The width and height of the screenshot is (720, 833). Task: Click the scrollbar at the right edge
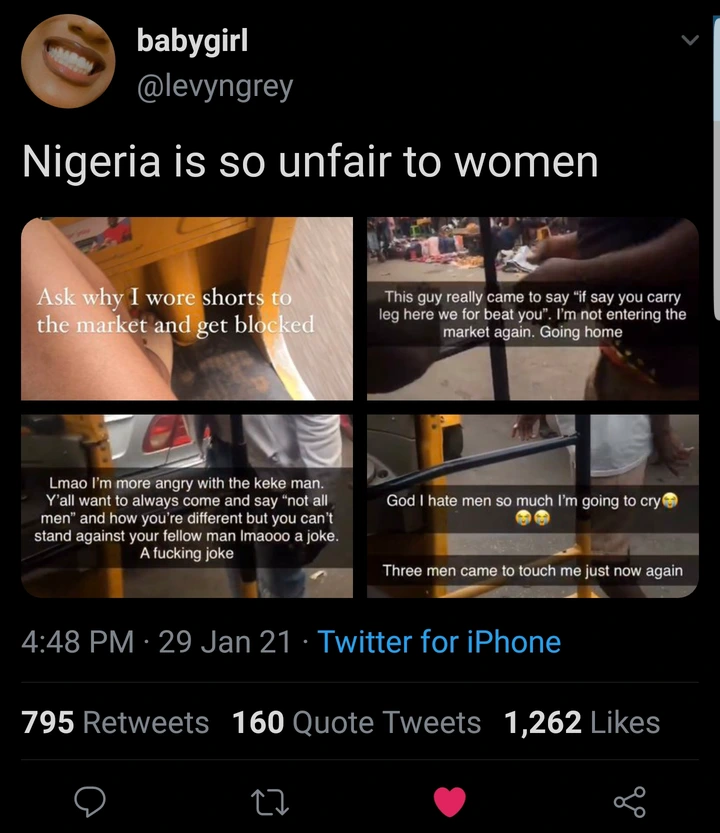(715, 180)
